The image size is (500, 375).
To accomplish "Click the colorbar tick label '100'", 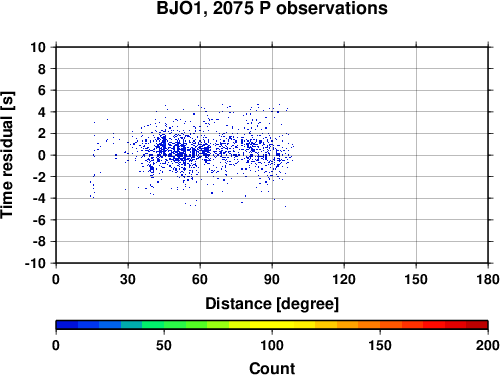I will [x=272, y=345].
